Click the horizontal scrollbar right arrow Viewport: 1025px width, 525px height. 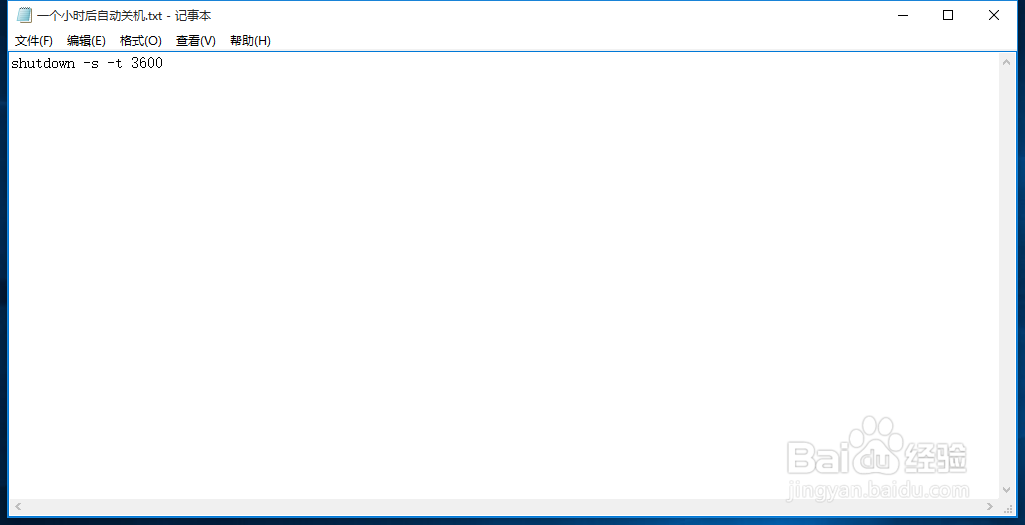[x=990, y=506]
